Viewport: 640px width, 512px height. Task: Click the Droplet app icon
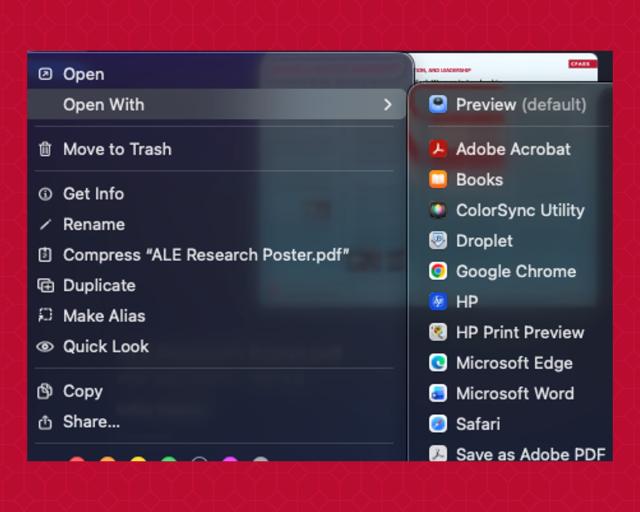(x=438, y=241)
